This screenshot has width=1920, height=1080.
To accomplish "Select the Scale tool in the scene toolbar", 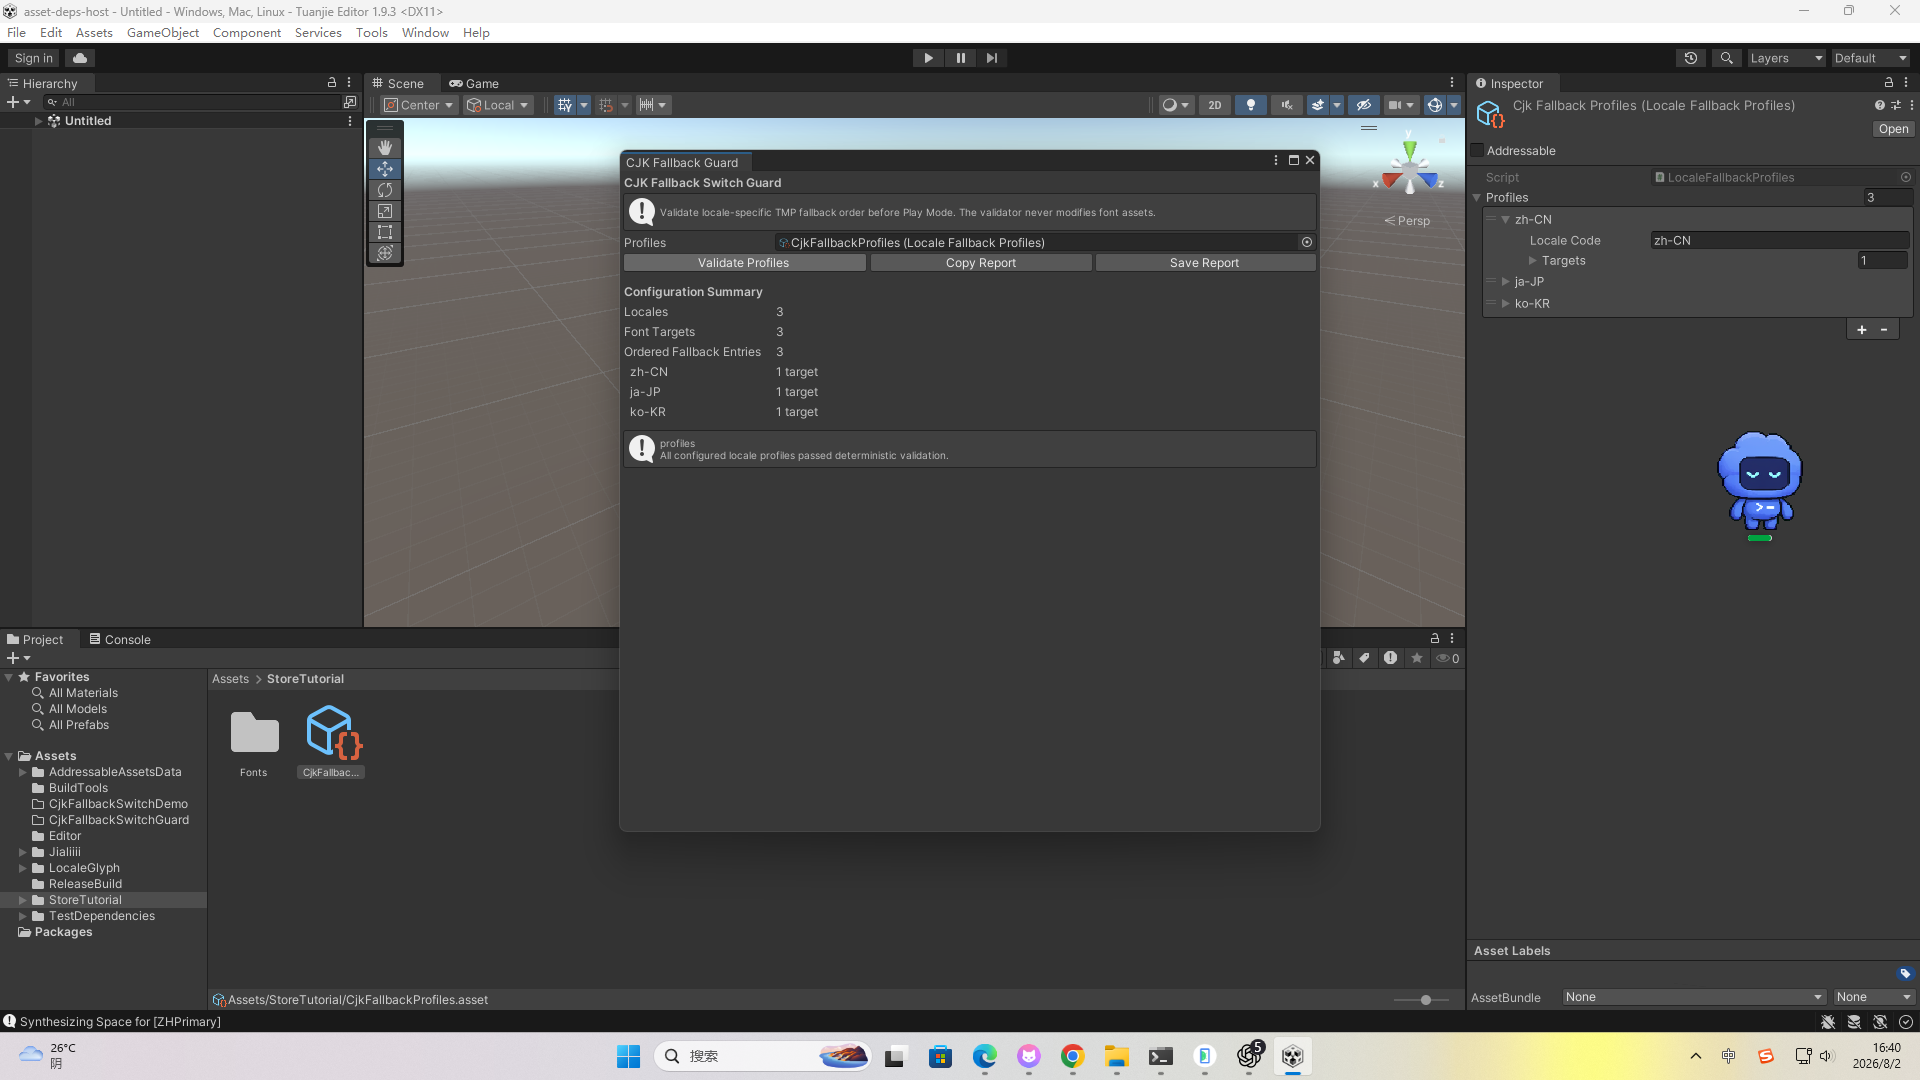I will pyautogui.click(x=385, y=211).
